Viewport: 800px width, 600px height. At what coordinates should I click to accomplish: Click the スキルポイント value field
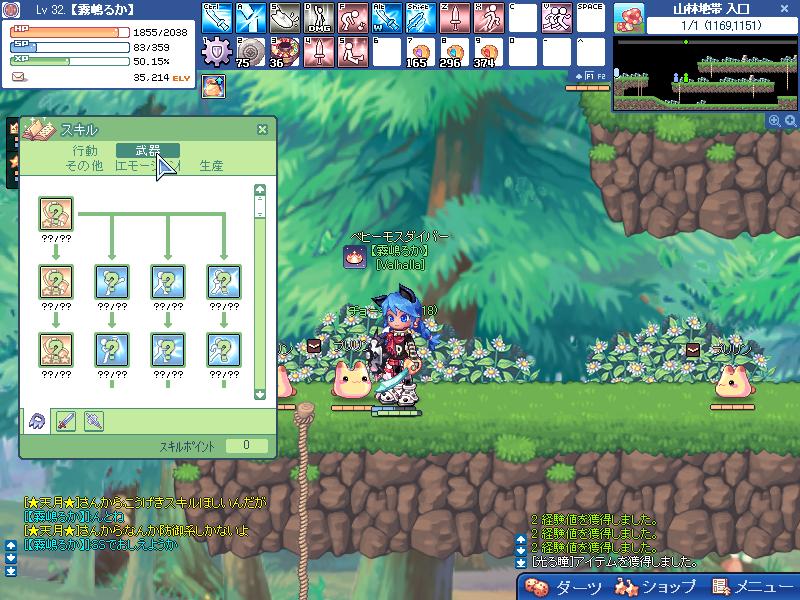(246, 445)
